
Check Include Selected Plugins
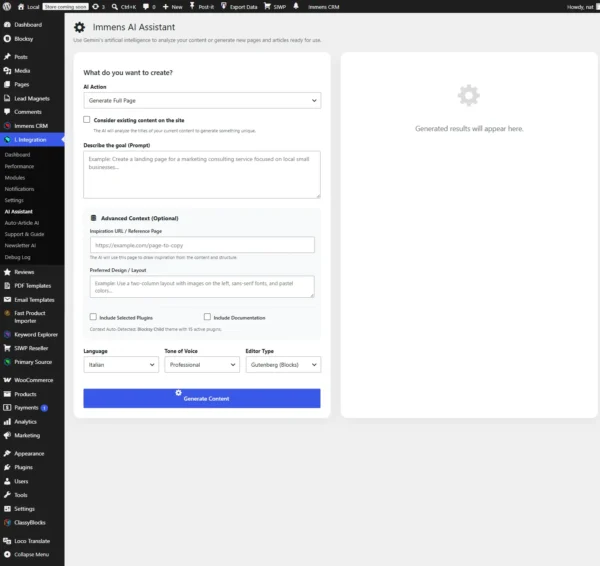(x=93, y=317)
